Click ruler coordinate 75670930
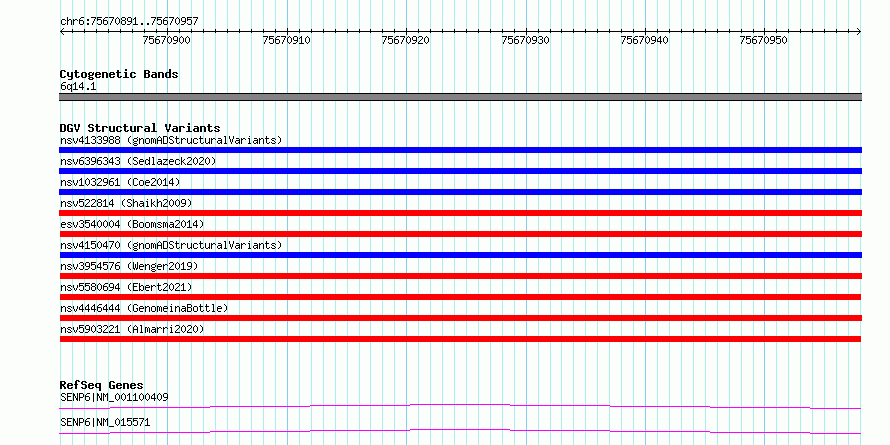The height and width of the screenshot is (445, 890). pos(526,40)
